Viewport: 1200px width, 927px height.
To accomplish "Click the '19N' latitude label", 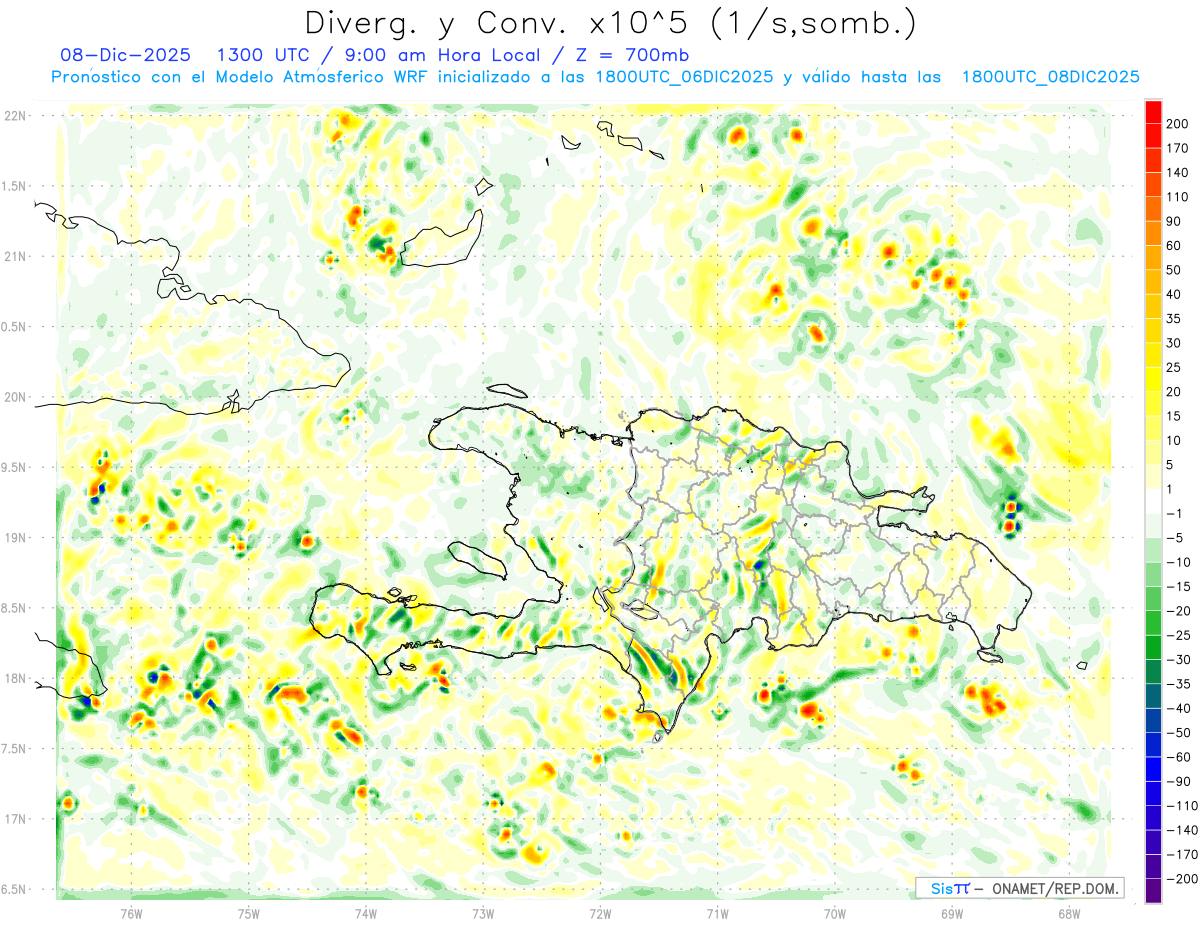I will click(15, 538).
